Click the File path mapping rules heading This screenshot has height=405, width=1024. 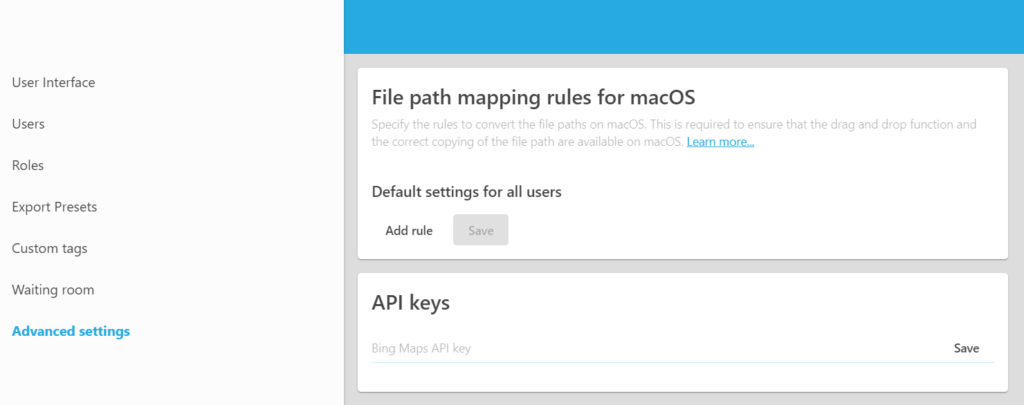(x=532, y=97)
